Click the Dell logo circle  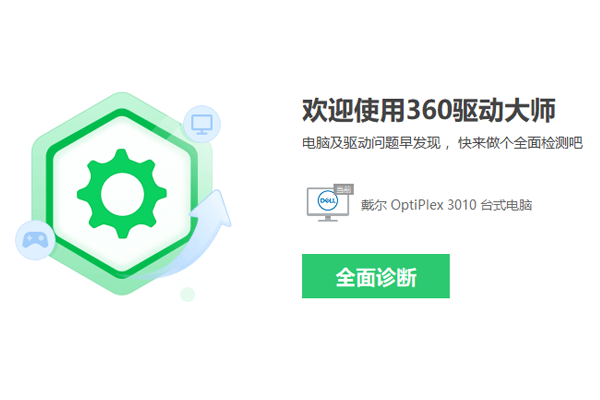328,201
